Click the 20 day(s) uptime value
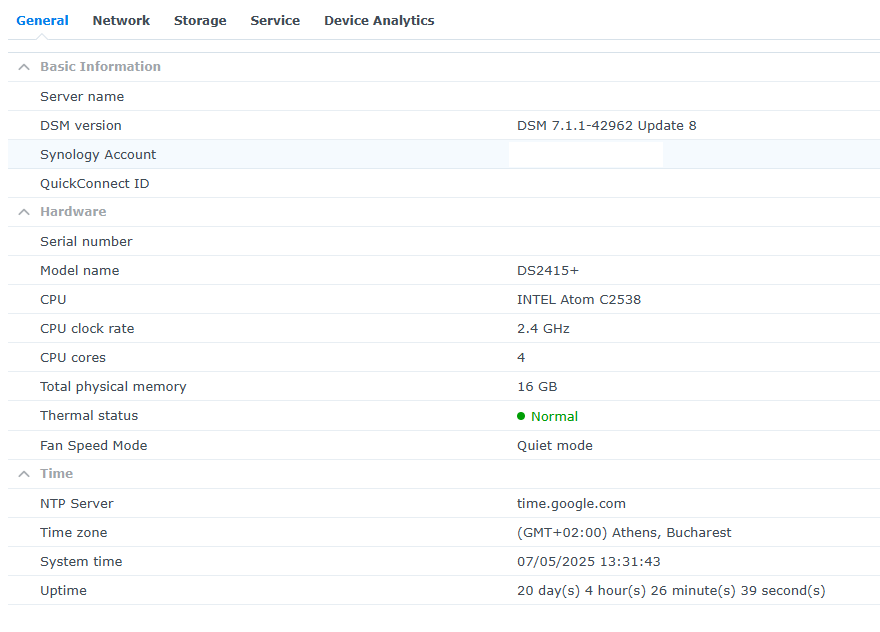 (671, 591)
